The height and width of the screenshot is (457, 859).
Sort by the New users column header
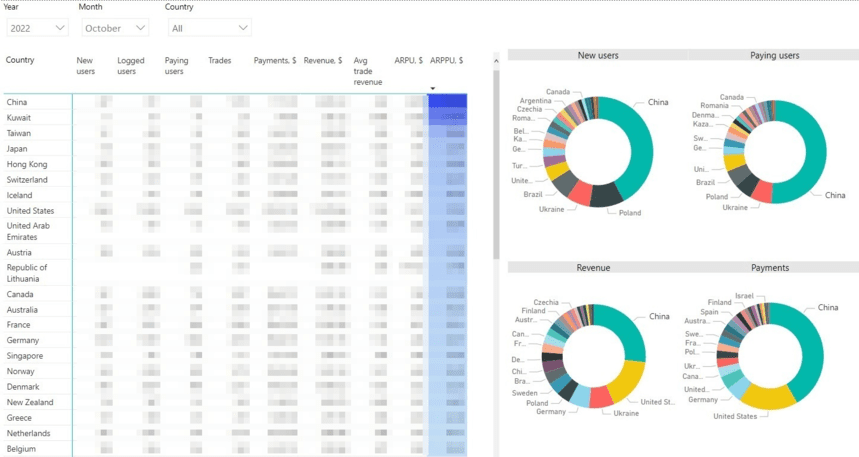point(86,65)
